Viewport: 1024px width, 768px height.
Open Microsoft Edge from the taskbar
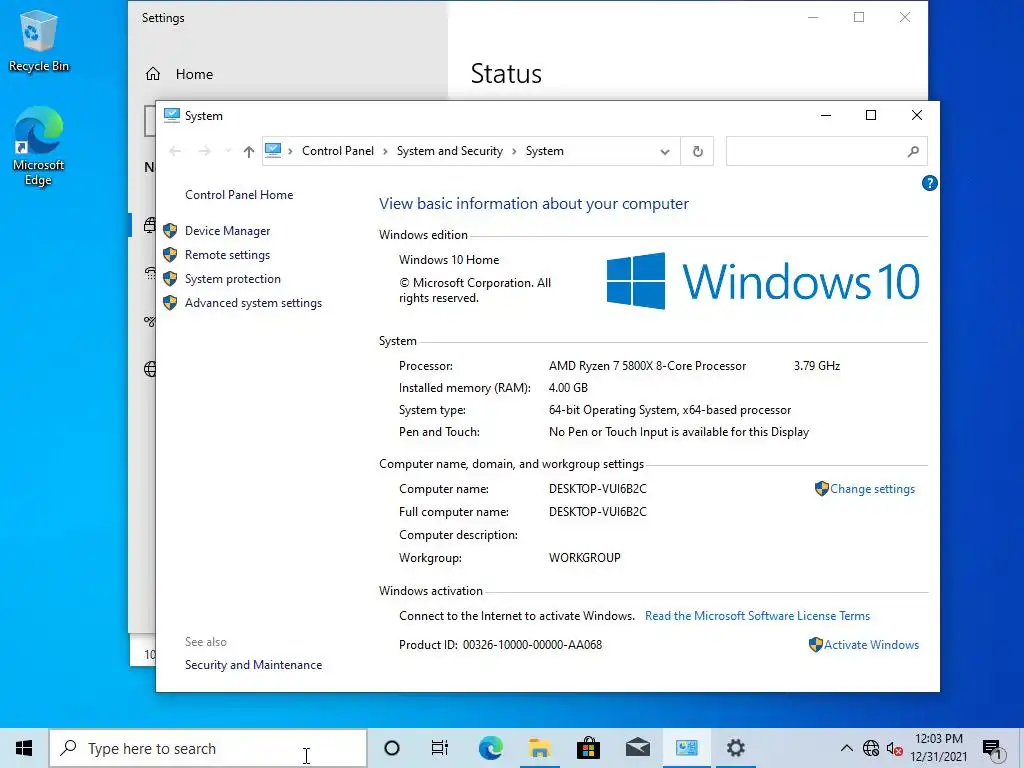tap(490, 748)
